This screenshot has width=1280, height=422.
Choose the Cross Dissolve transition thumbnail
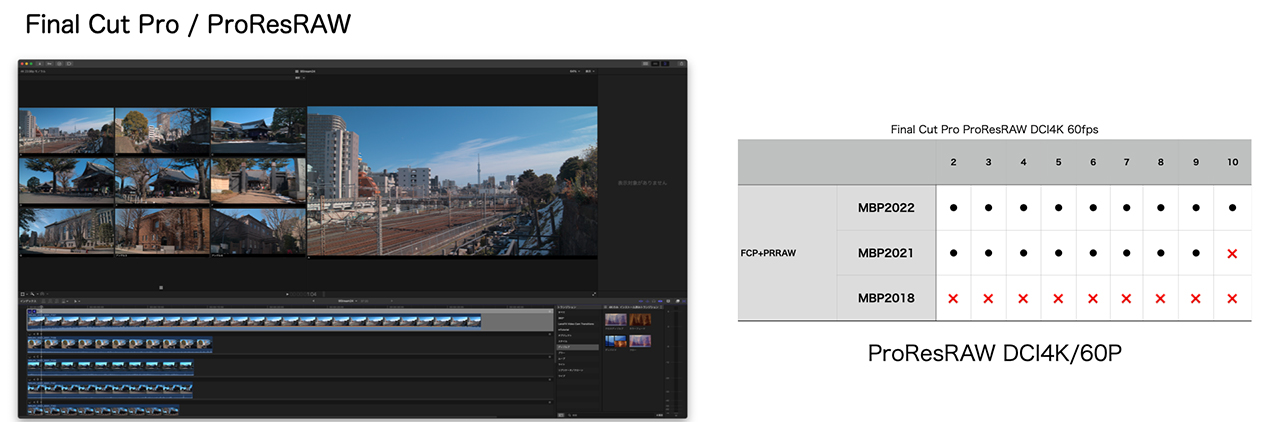[x=615, y=320]
